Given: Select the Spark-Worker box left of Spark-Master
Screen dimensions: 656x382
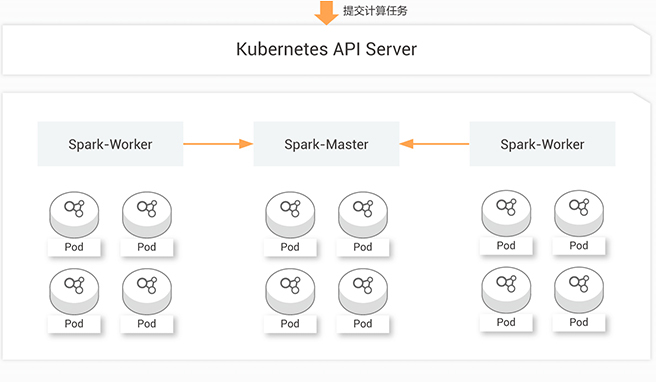Looking at the screenshot, I should click(x=110, y=144).
